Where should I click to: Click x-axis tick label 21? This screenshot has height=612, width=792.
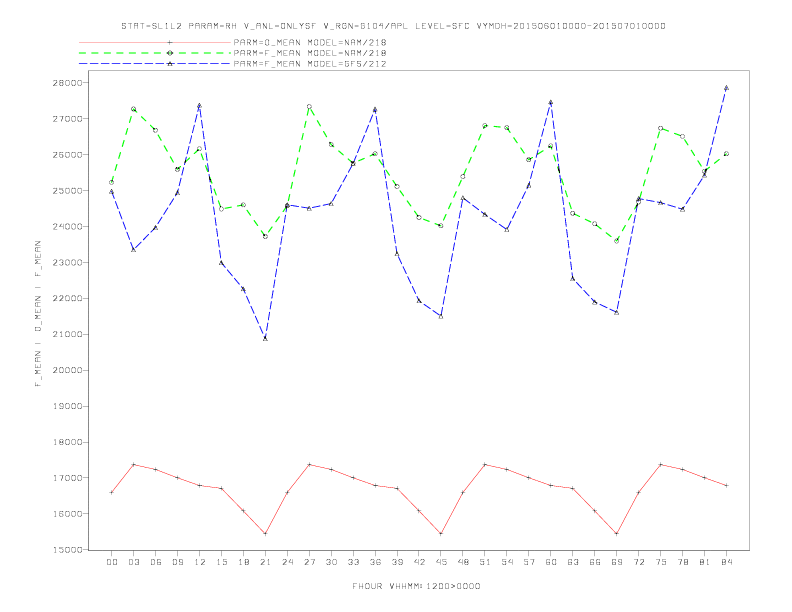pos(265,562)
